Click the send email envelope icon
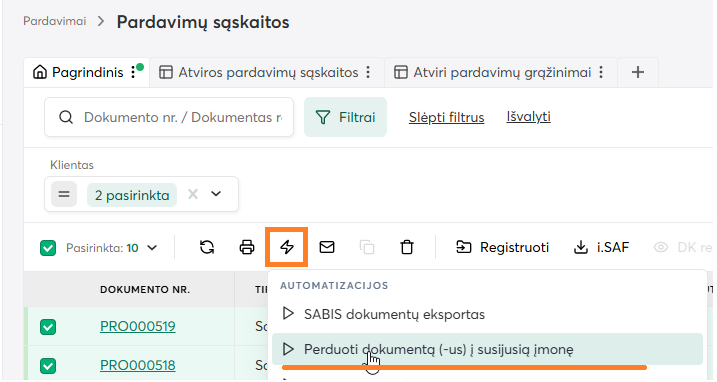717x382 pixels. point(327,247)
